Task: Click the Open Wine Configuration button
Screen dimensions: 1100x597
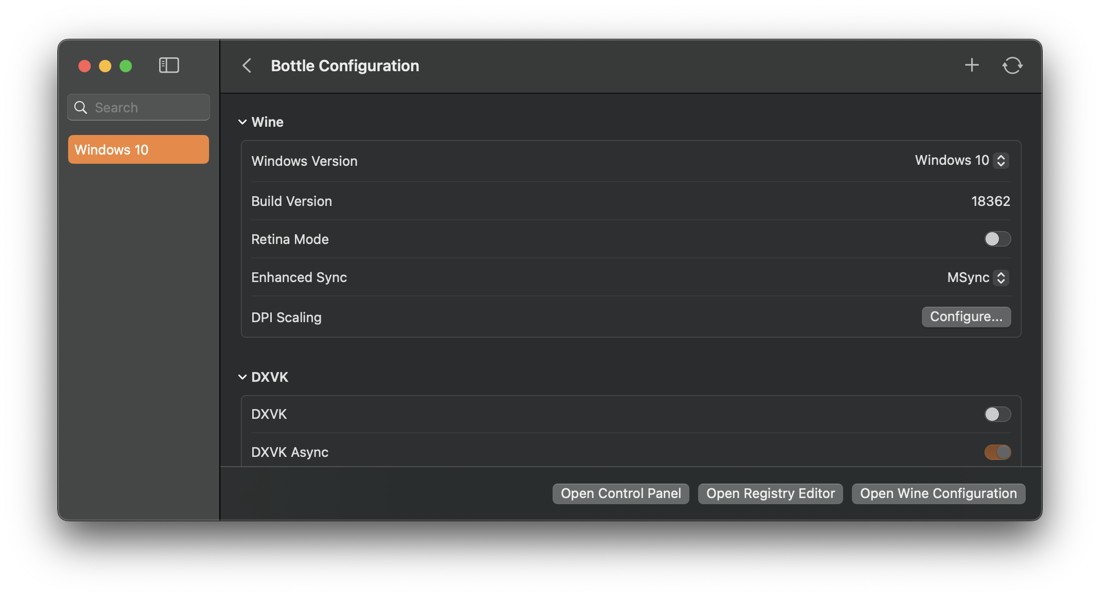Action: click(938, 493)
